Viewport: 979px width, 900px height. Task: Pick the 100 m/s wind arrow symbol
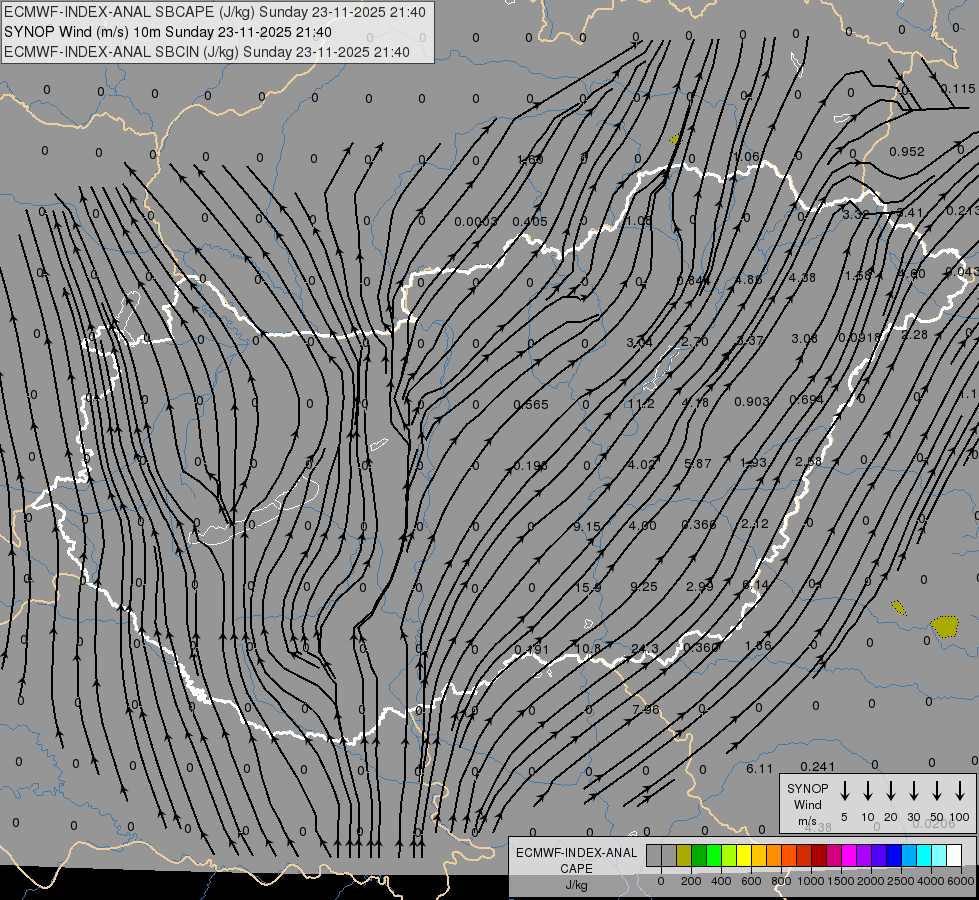tap(960, 791)
